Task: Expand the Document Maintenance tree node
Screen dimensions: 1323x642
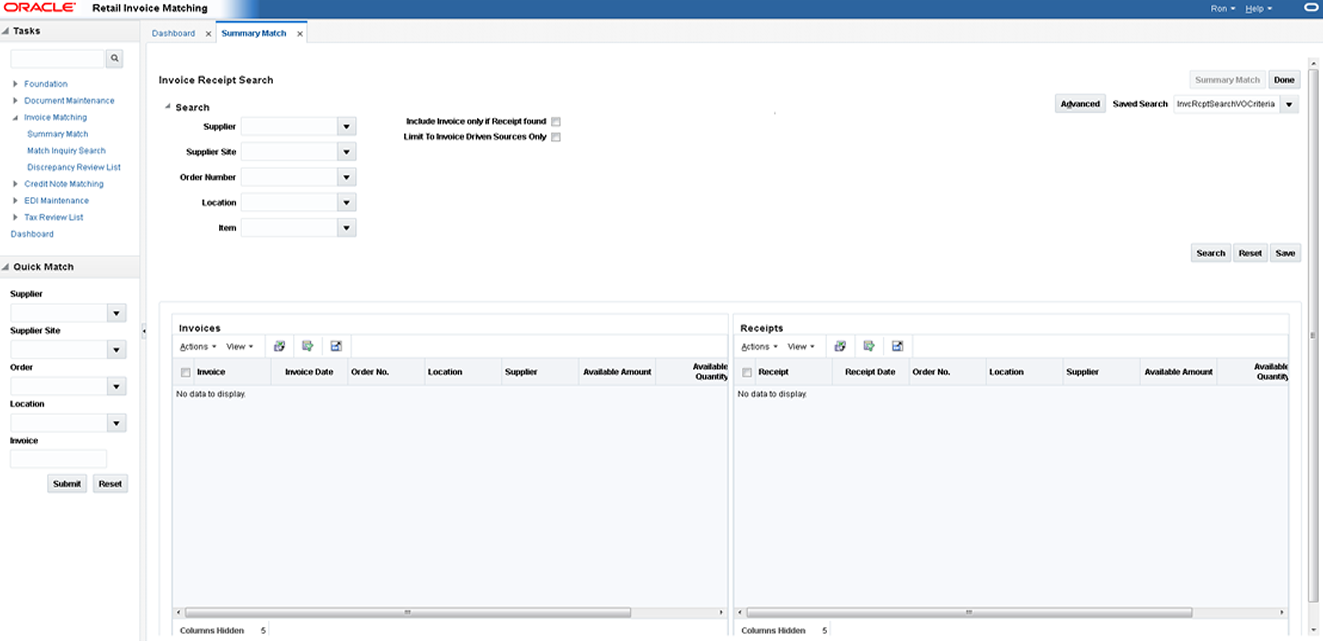Action: click(15, 101)
